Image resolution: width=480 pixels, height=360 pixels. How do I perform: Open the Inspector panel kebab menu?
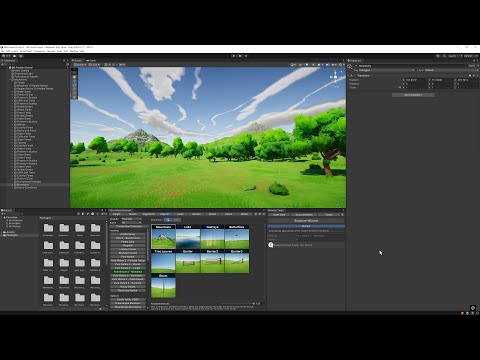tap(477, 61)
